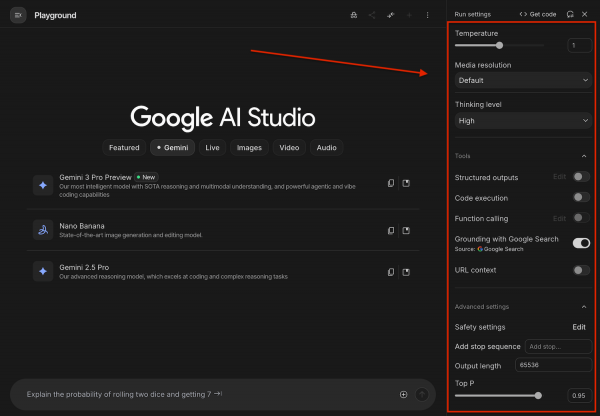The image size is (600, 416).
Task: Click Edit next to Structured outputs
Action: tap(559, 177)
